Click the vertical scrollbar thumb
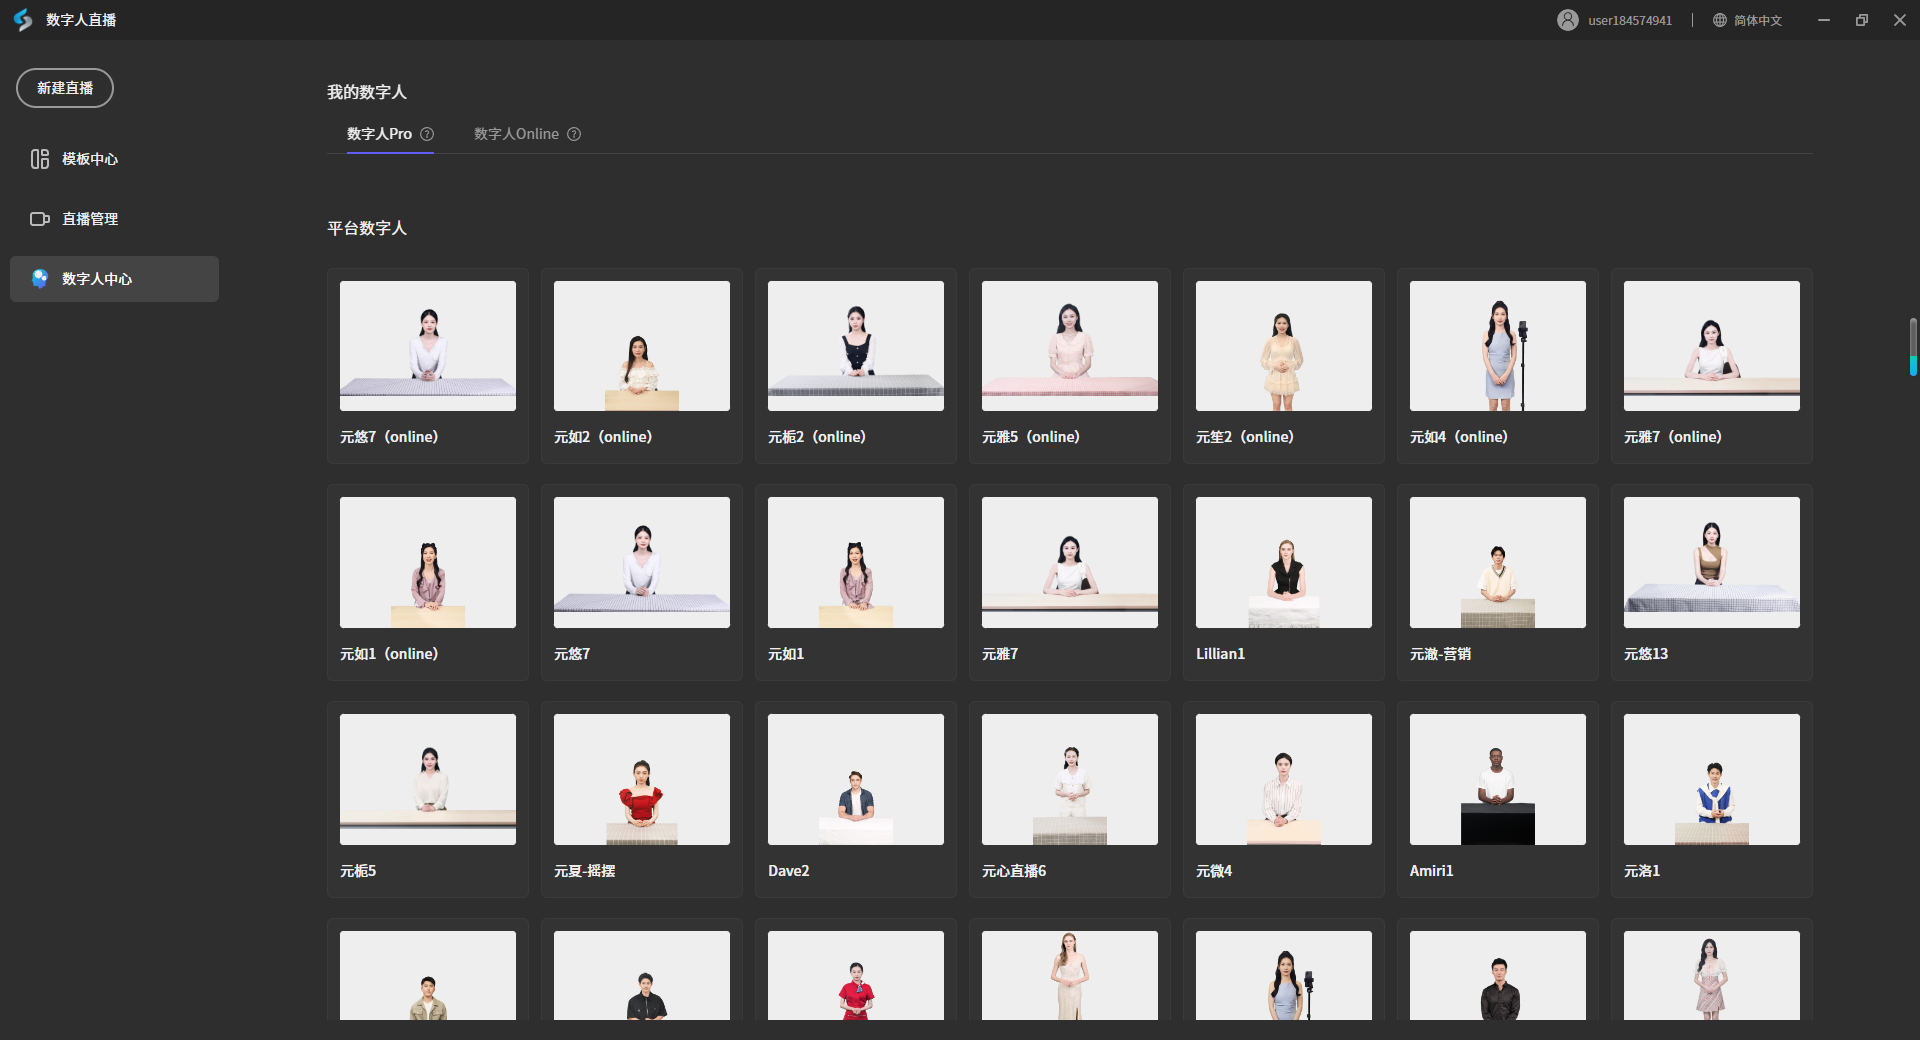 click(x=1912, y=347)
